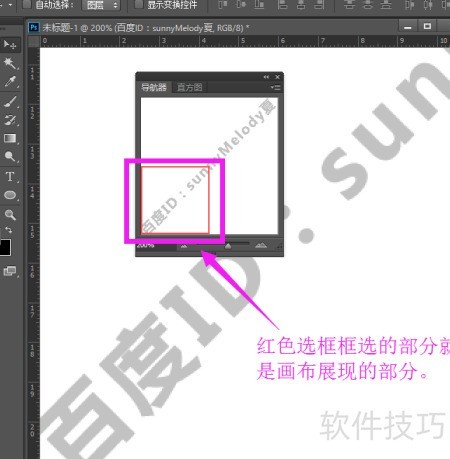The image size is (450, 459).
Task: Swap foreground and background colors
Action: click(x=8, y=230)
